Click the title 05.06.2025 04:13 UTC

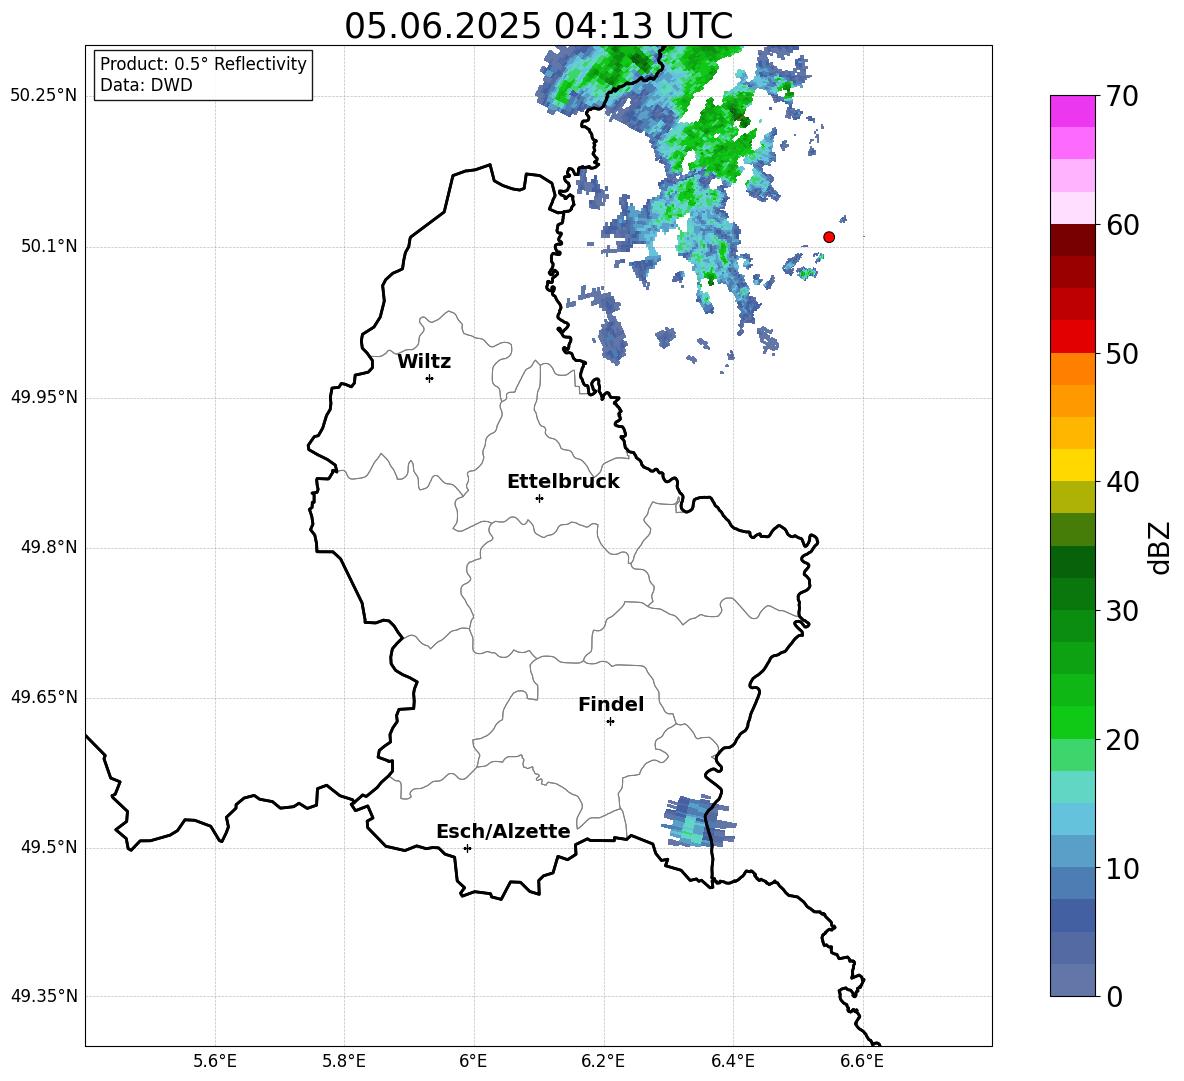coord(538,26)
